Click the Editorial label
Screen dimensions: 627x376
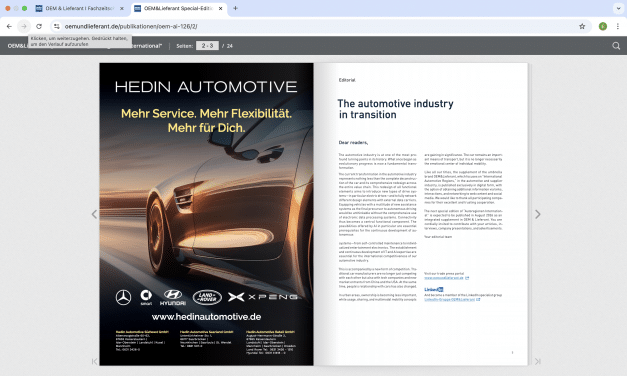click(x=347, y=80)
